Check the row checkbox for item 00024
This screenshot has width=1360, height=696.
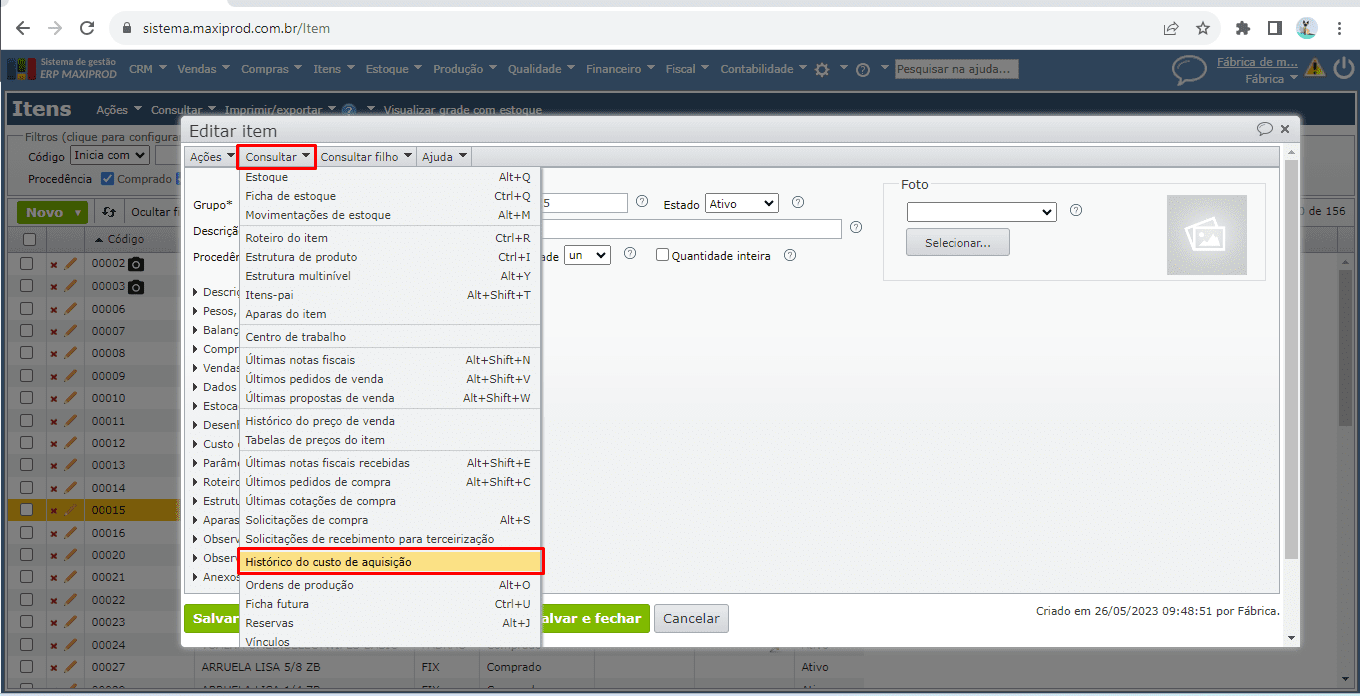tap(29, 645)
